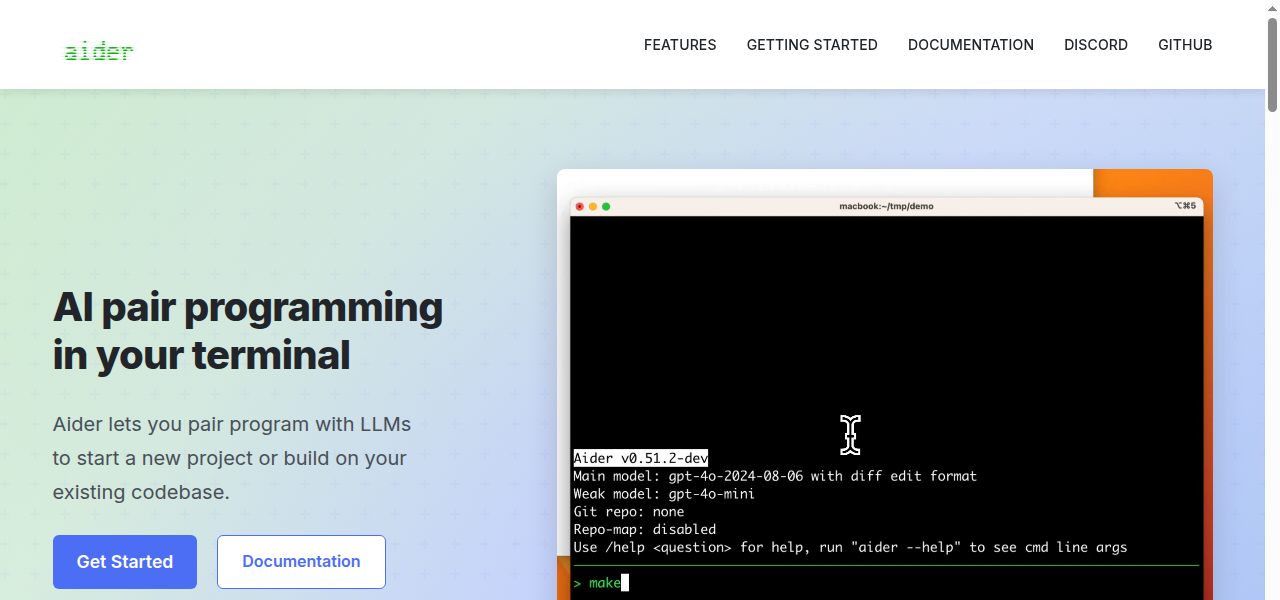Click the yellow traffic light in the terminal mockup
1280x600 pixels.
(595, 205)
